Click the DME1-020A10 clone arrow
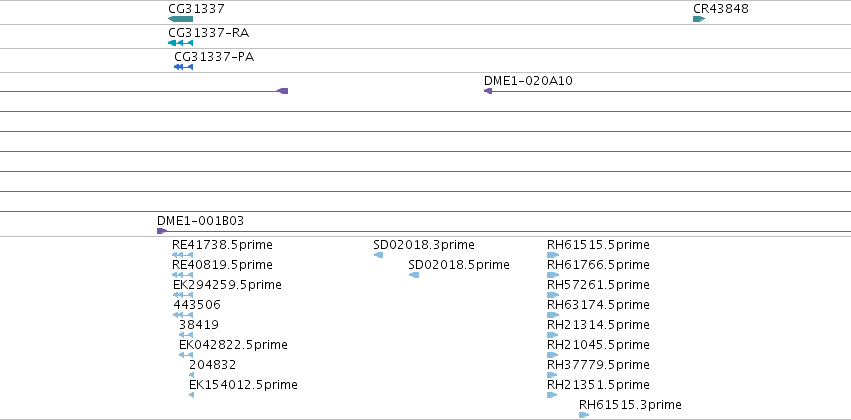 click(x=488, y=91)
